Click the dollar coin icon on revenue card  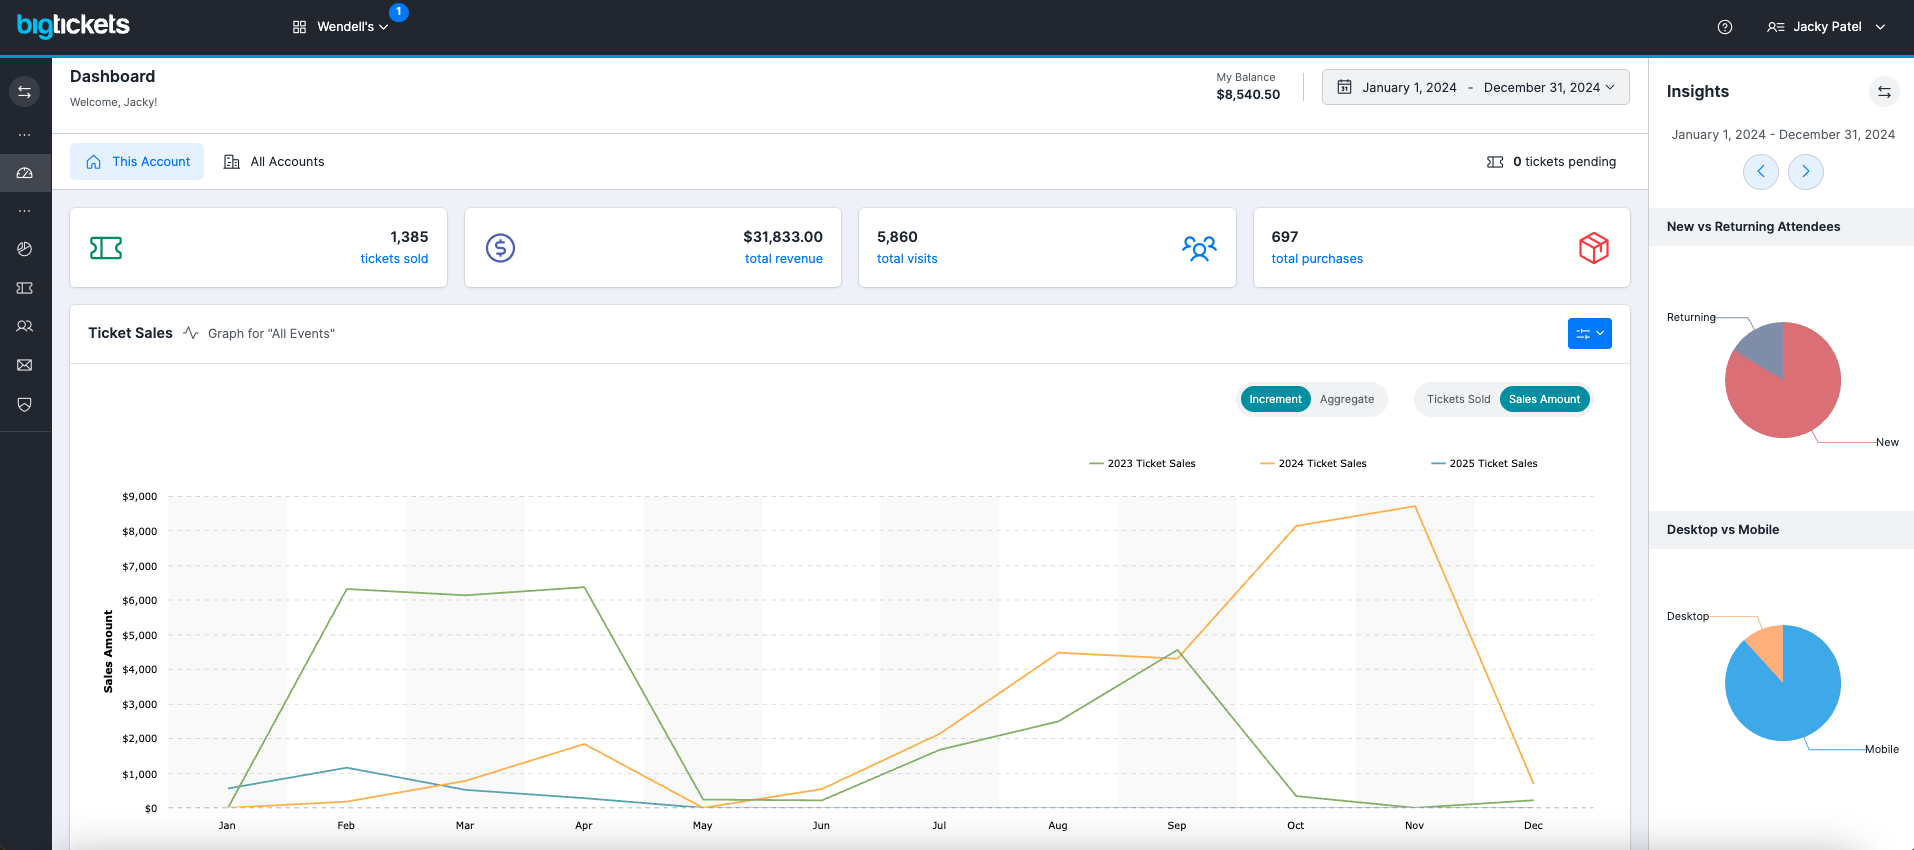point(500,248)
